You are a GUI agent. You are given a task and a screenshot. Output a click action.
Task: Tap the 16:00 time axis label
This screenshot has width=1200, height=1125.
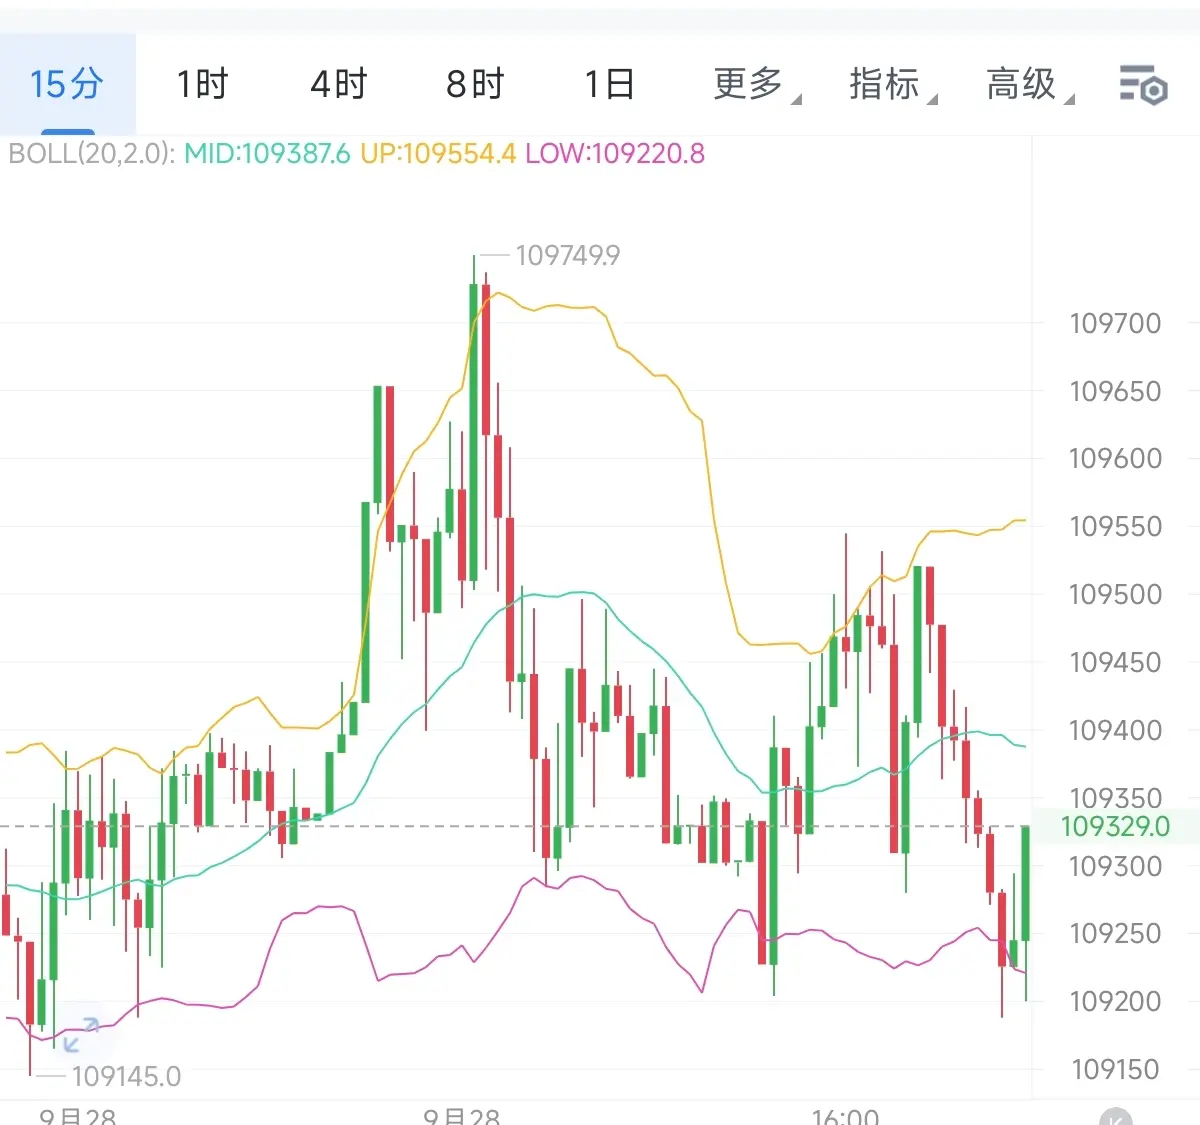(845, 1116)
